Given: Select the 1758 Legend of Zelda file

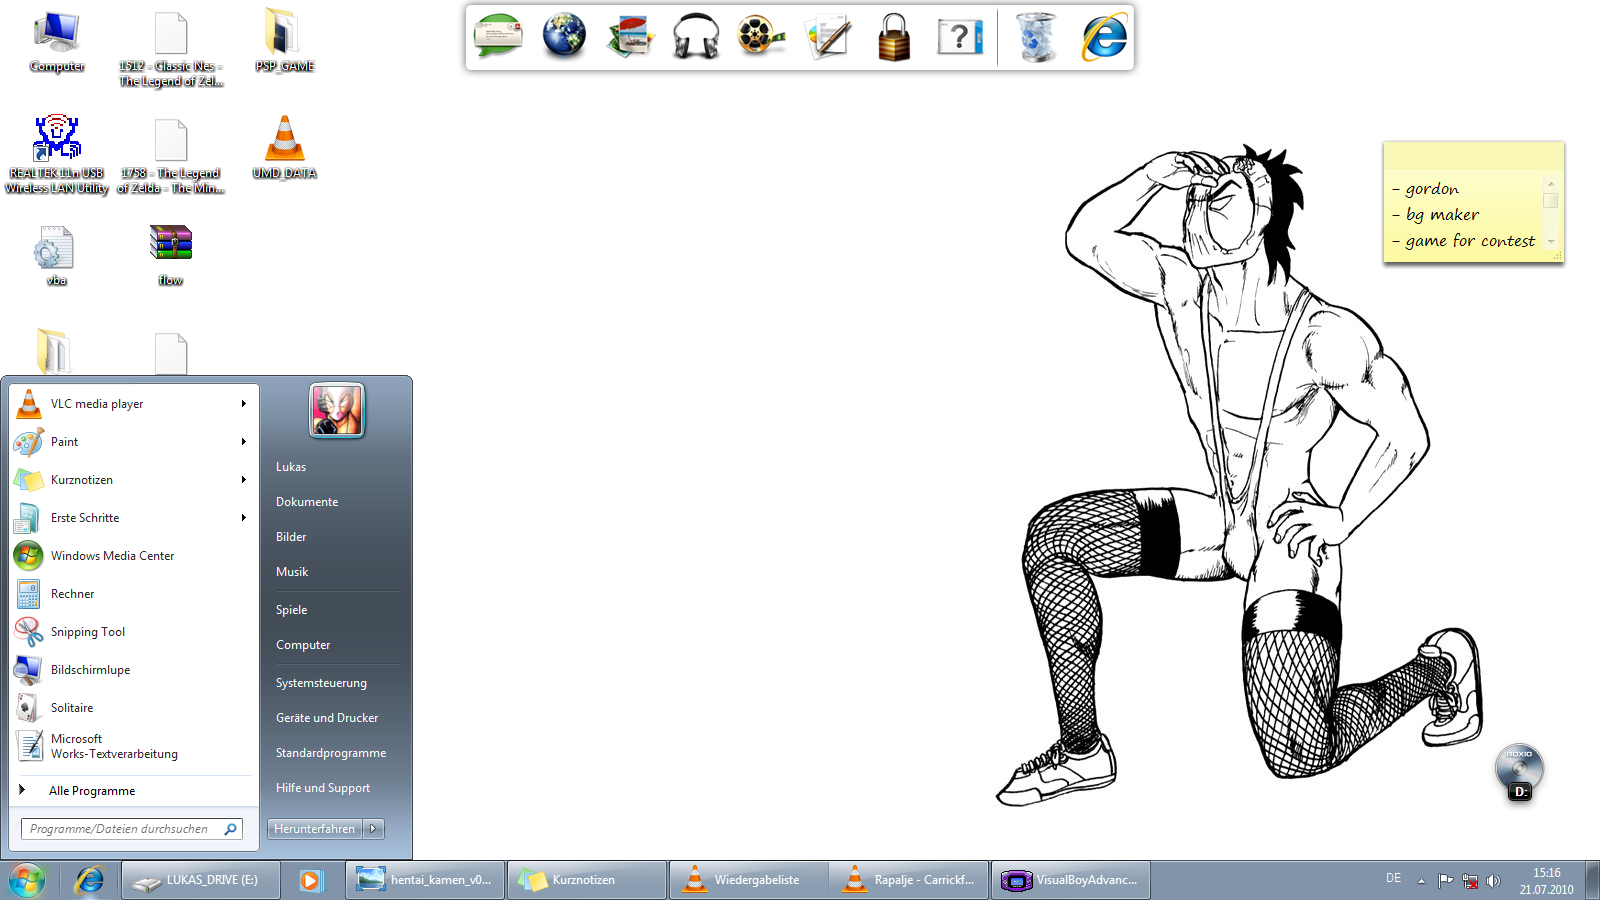Looking at the screenshot, I should pyautogui.click(x=171, y=156).
